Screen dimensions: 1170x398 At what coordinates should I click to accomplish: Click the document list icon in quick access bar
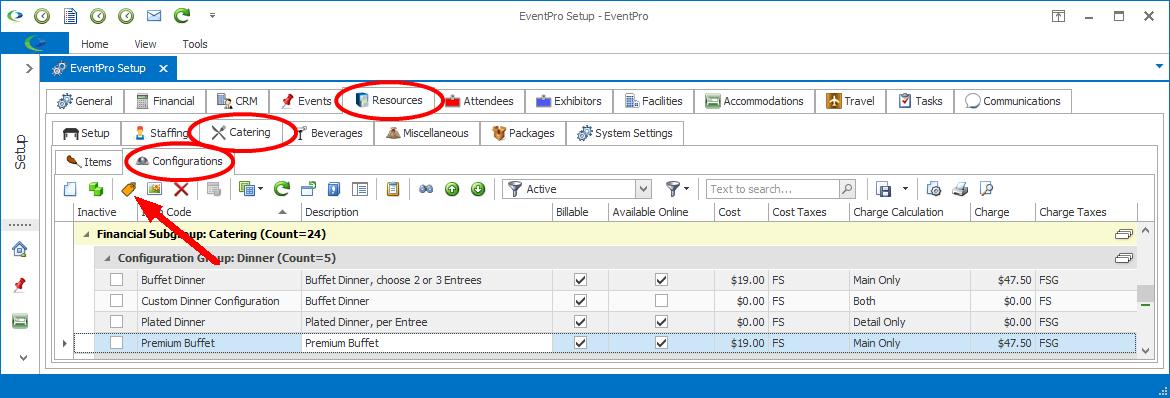70,15
